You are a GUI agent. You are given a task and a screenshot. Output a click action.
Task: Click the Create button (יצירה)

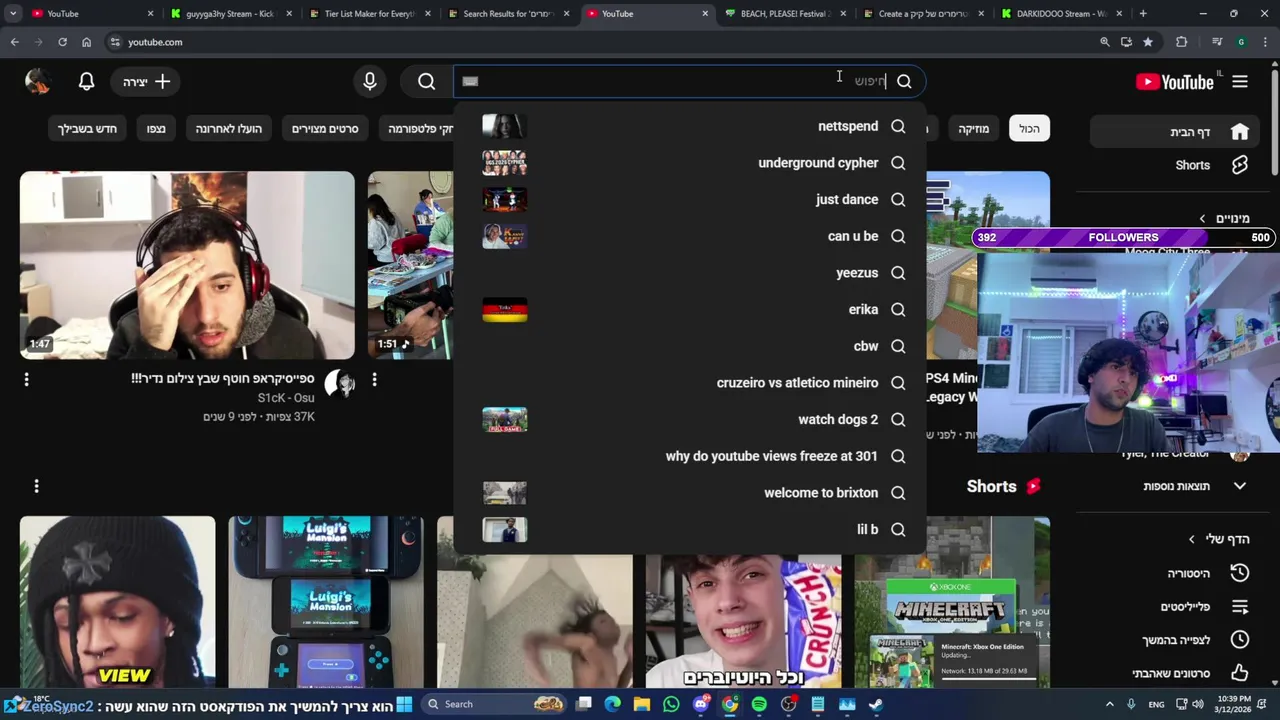[x=146, y=82]
